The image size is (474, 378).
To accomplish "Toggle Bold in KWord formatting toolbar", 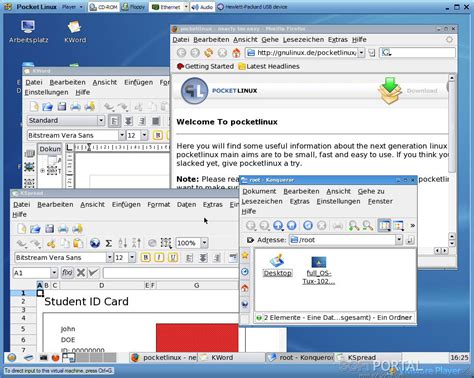I will pyautogui.click(x=158, y=135).
